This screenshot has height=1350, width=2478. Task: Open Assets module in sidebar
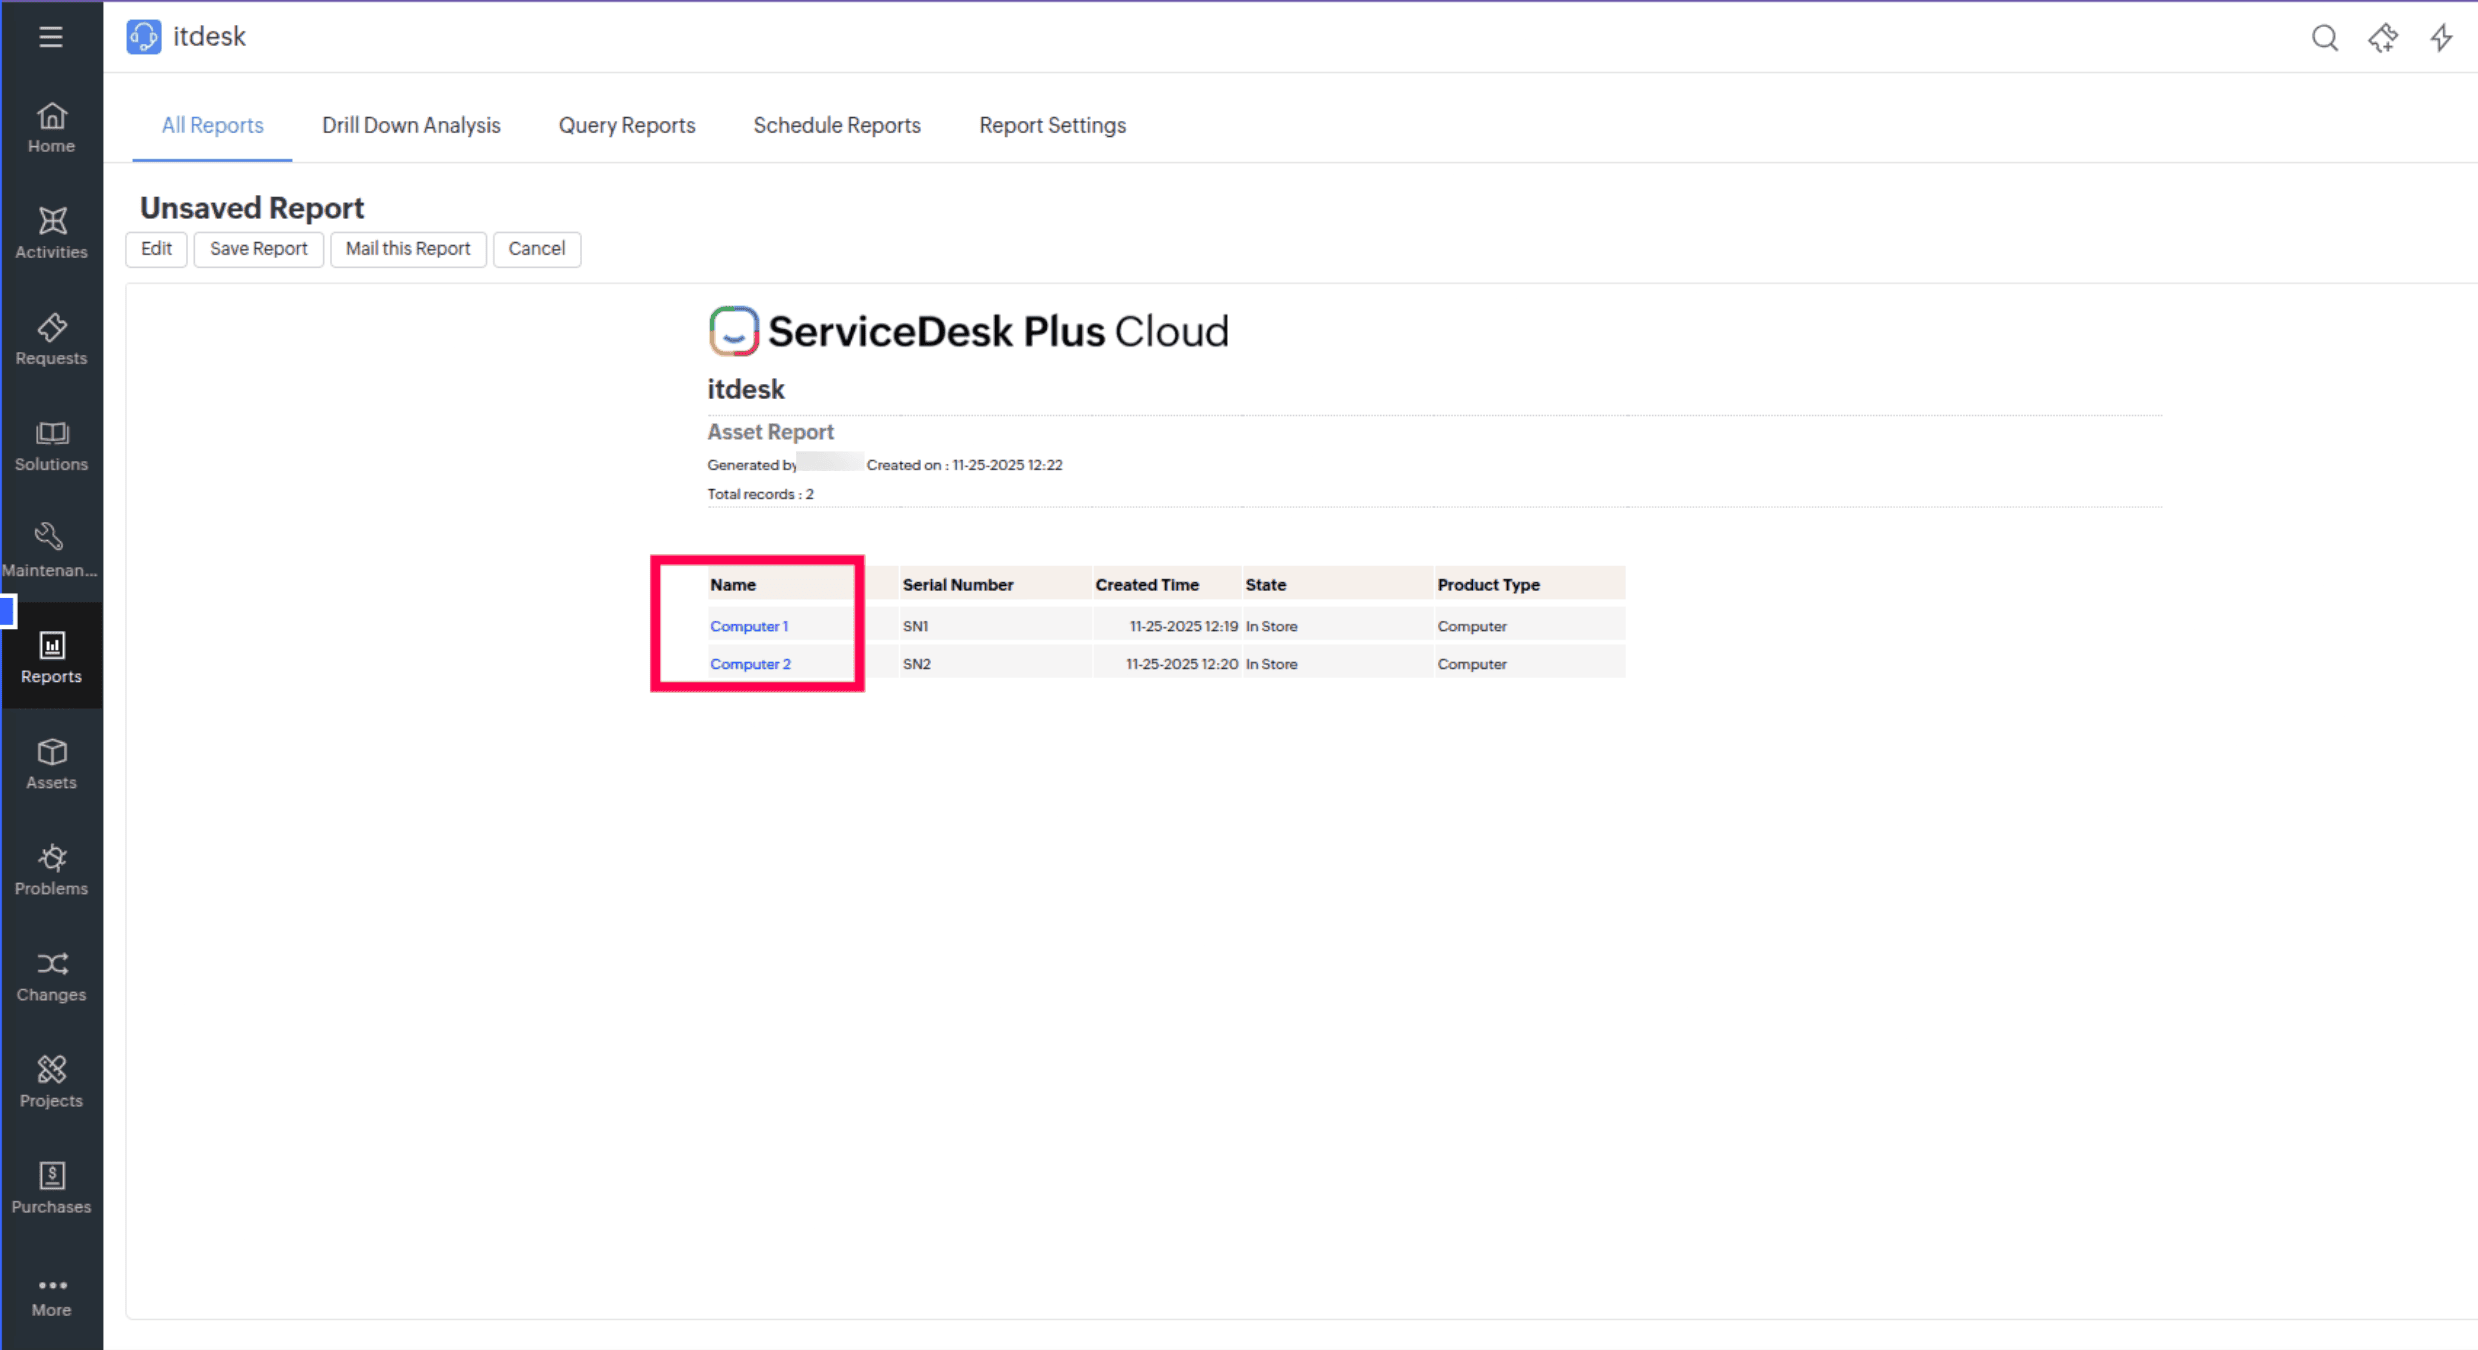click(51, 764)
